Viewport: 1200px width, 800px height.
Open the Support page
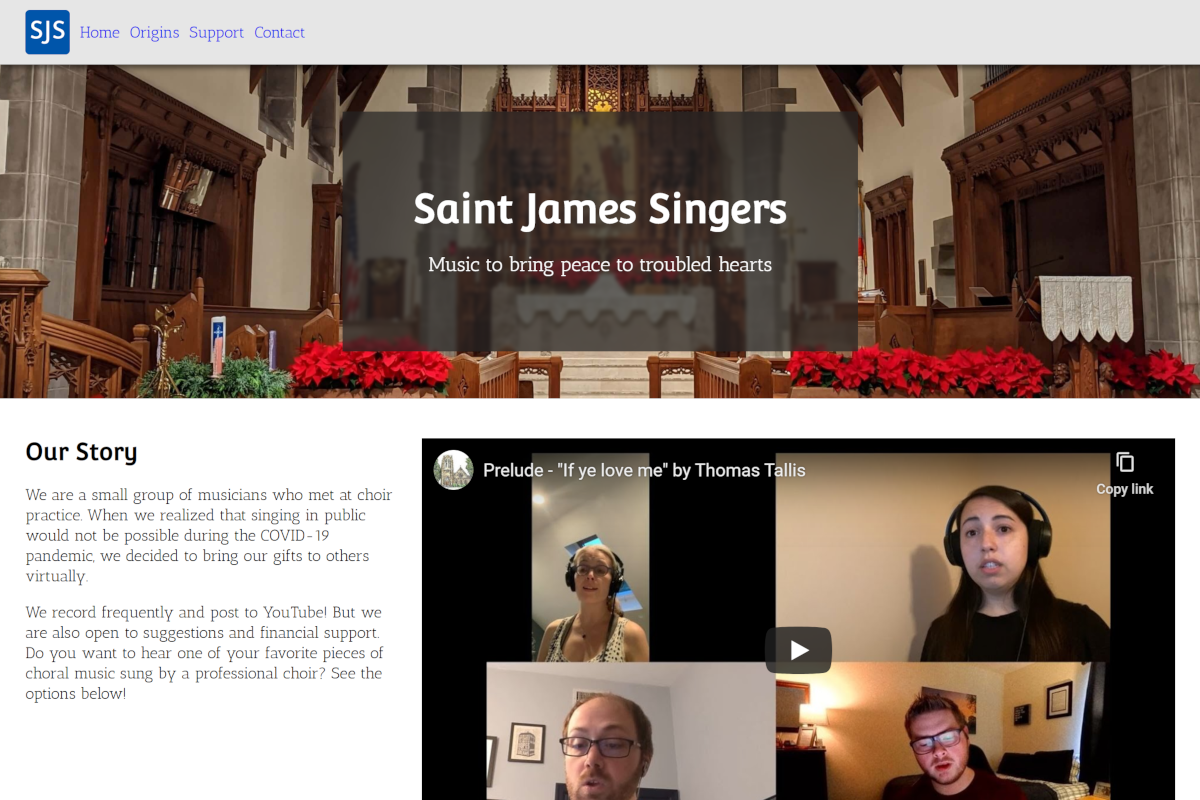[216, 32]
